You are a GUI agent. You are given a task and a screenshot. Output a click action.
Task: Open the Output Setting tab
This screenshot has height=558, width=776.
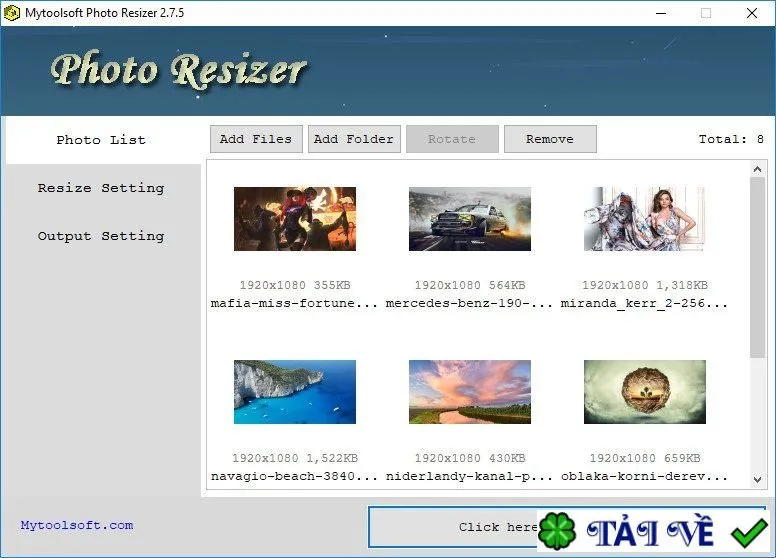101,236
